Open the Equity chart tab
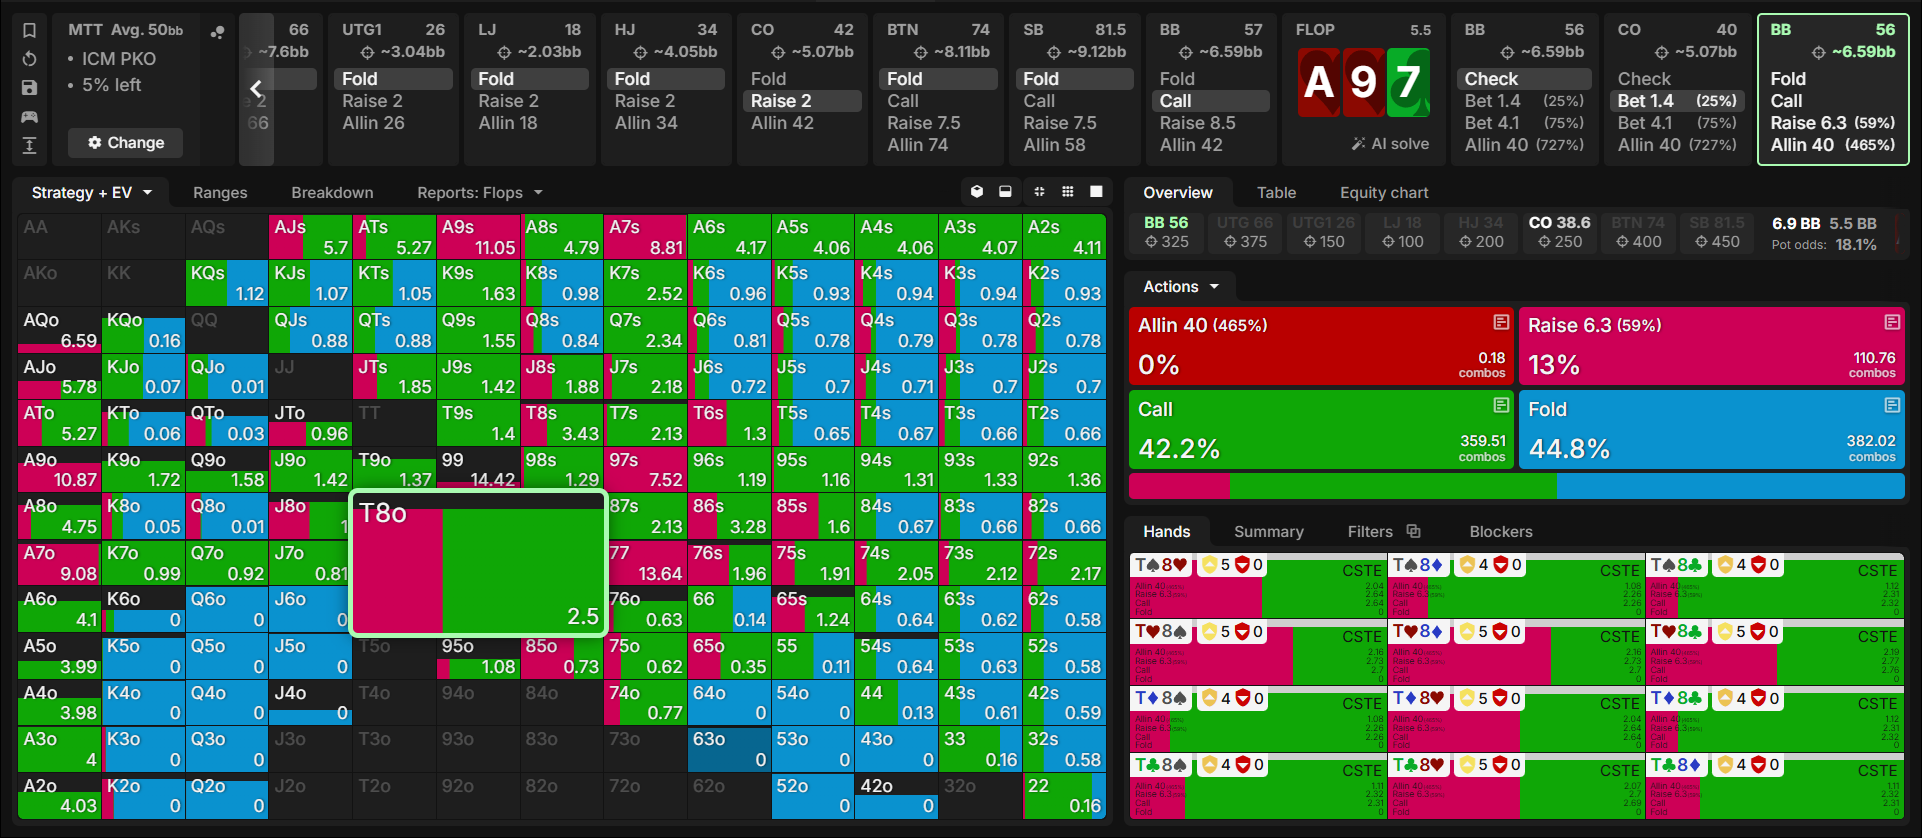The width and height of the screenshot is (1922, 838). 1384,193
